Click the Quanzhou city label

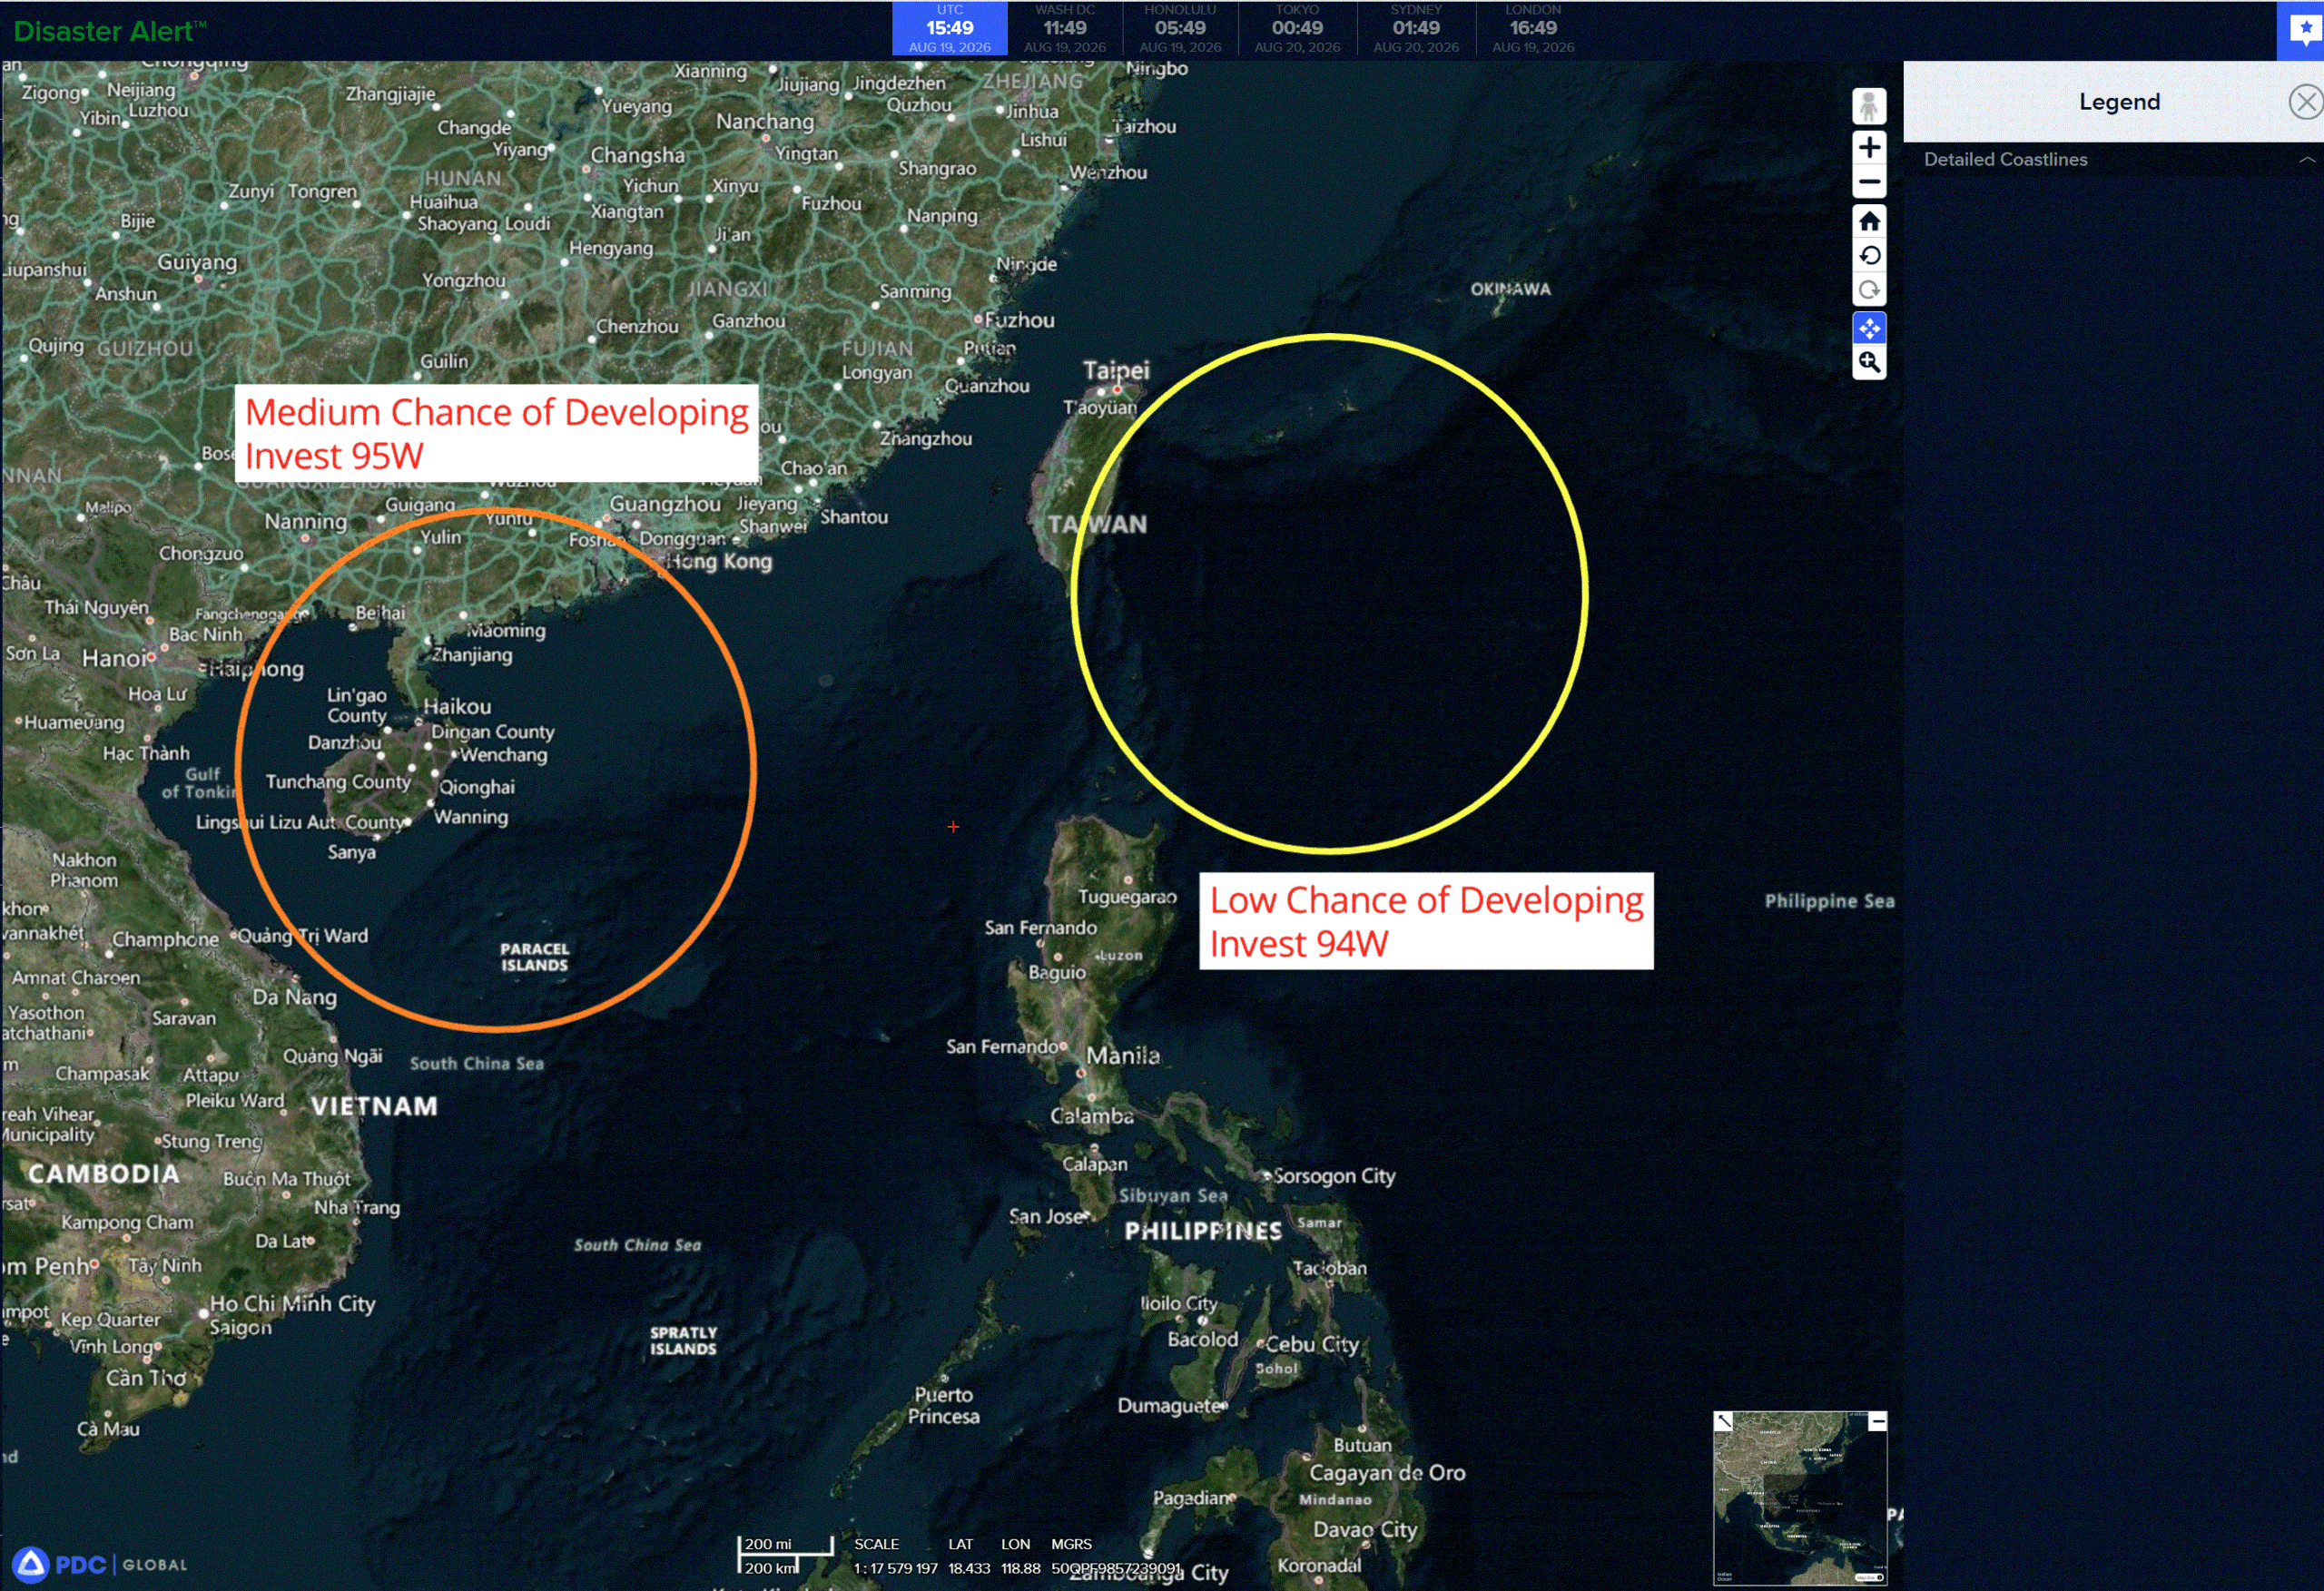[x=986, y=386]
